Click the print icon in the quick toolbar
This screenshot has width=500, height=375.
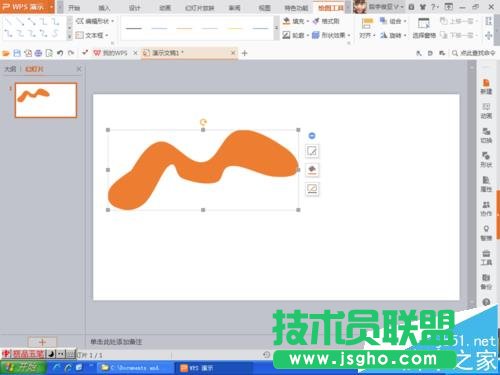click(x=38, y=53)
